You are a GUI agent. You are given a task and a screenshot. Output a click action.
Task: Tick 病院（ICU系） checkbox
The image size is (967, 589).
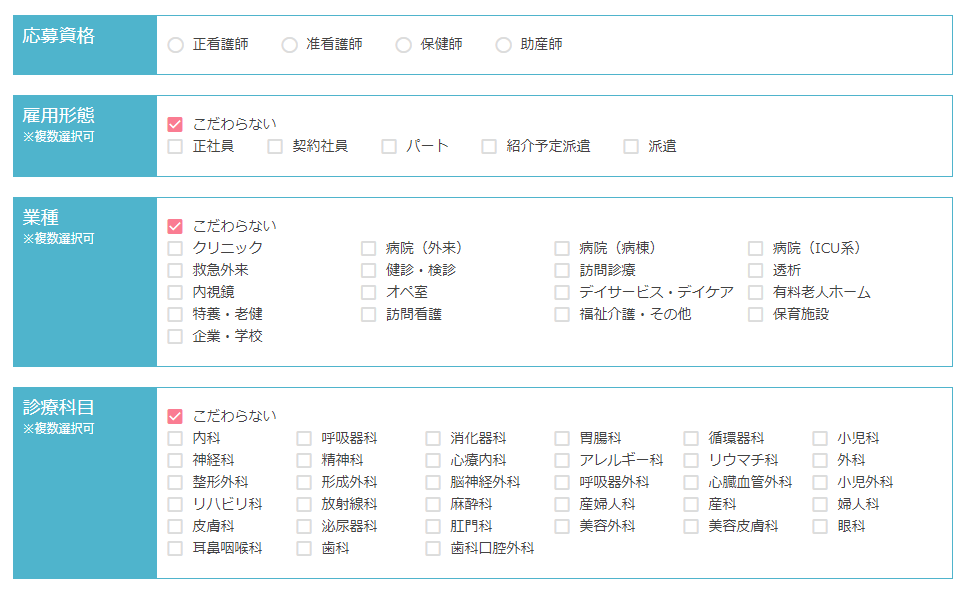coord(755,249)
